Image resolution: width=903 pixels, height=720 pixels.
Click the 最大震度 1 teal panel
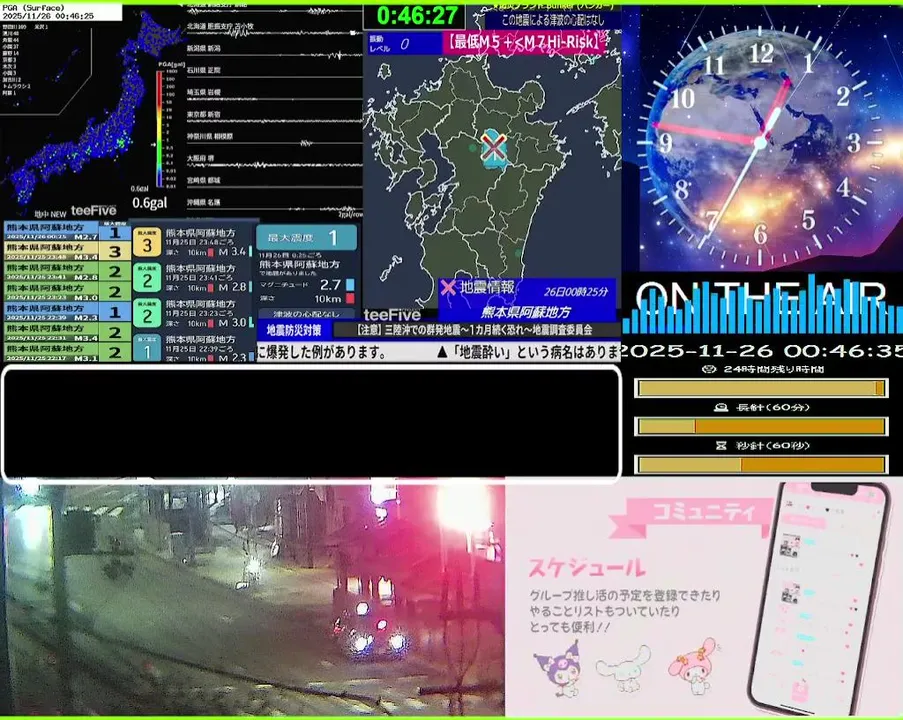[306, 237]
